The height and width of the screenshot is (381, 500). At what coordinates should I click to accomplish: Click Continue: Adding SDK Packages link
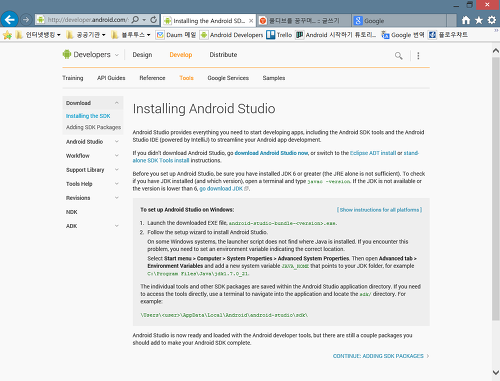click(x=378, y=356)
